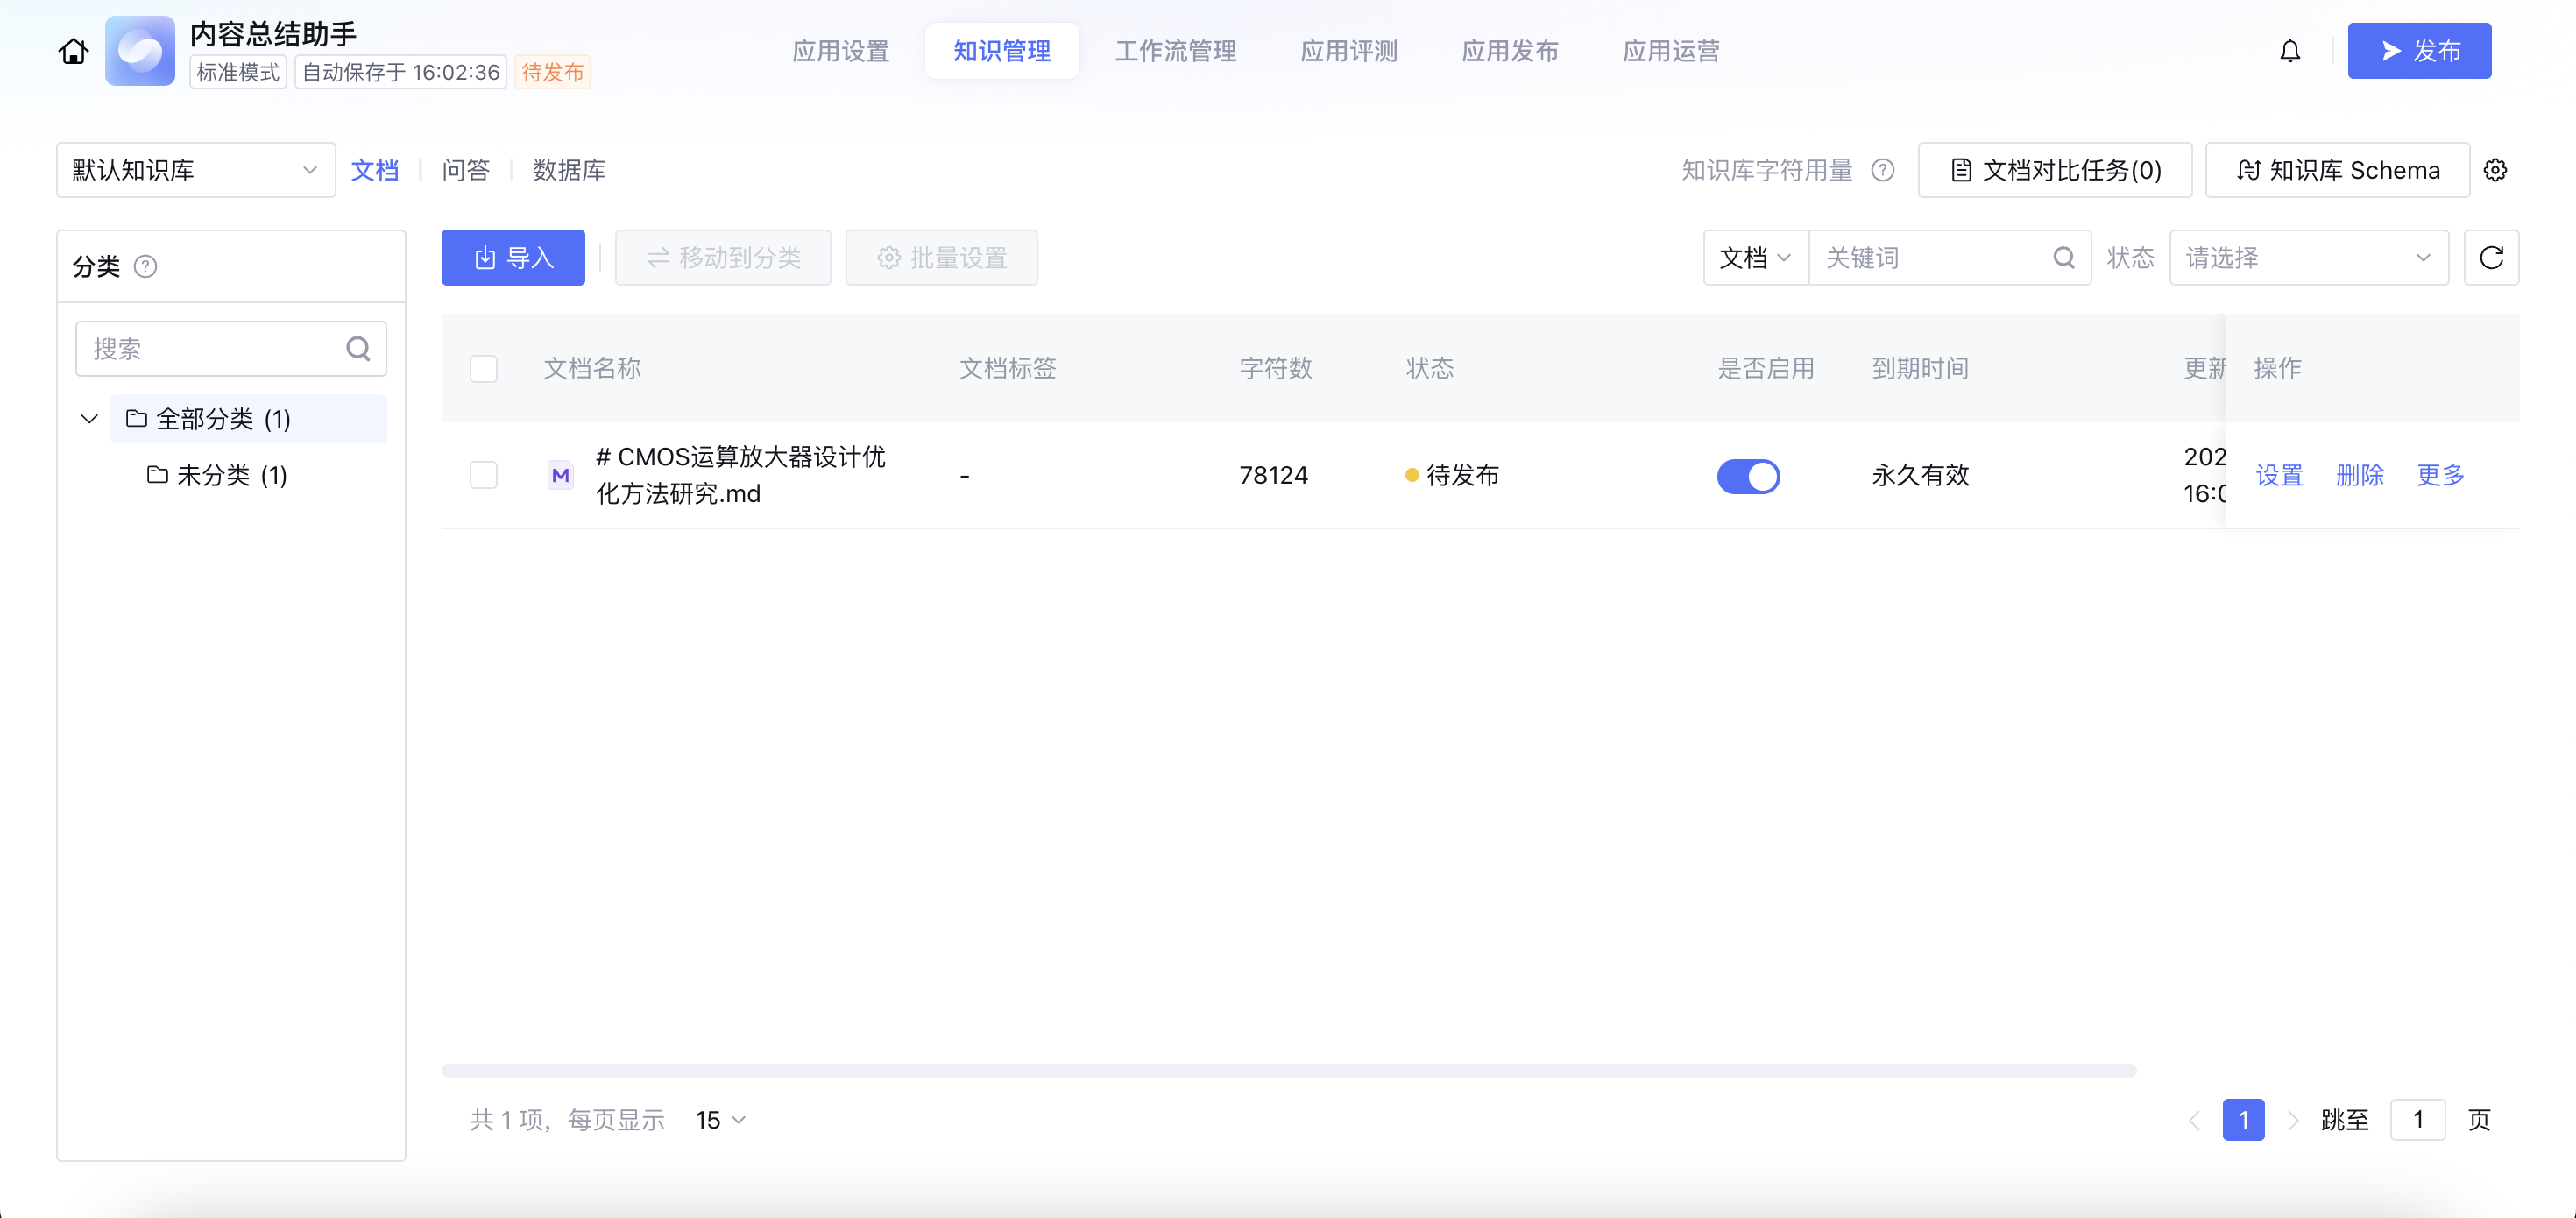Click keyword search magnifier icon
The image size is (2576, 1218).
click(x=2064, y=258)
